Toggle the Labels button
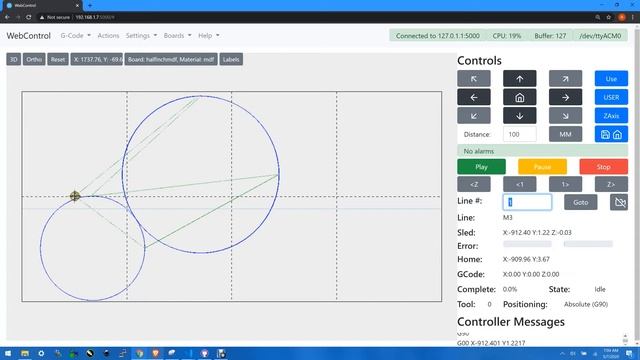This screenshot has width=640, height=360. click(x=231, y=59)
